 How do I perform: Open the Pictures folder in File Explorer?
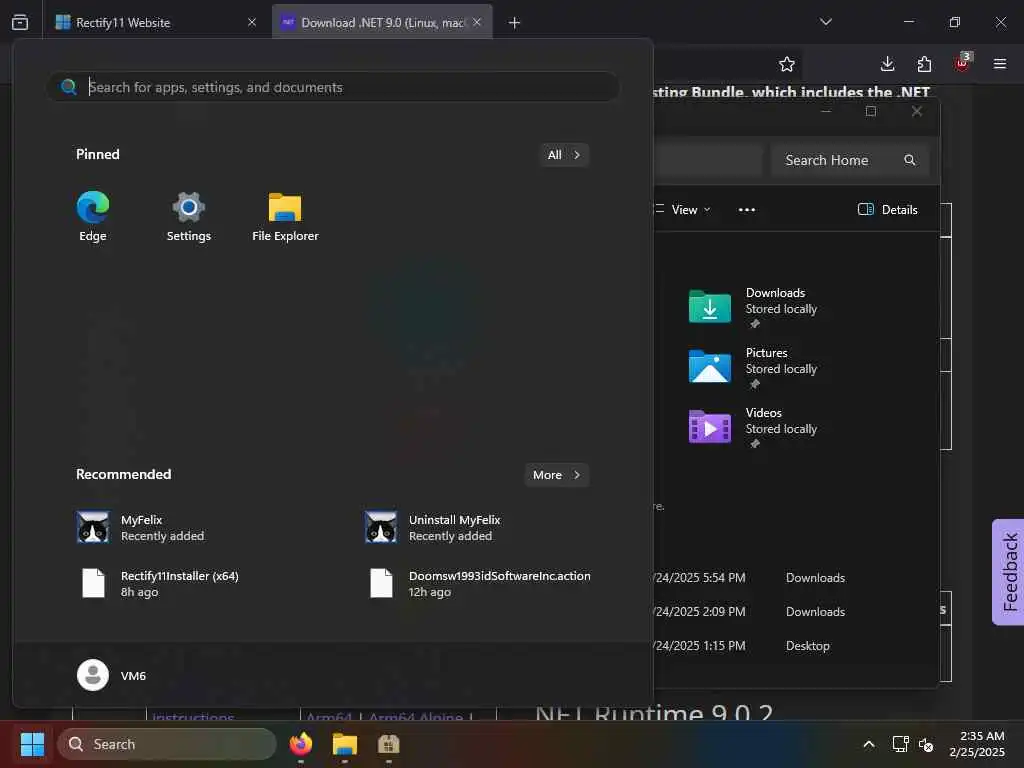pyautogui.click(x=754, y=367)
